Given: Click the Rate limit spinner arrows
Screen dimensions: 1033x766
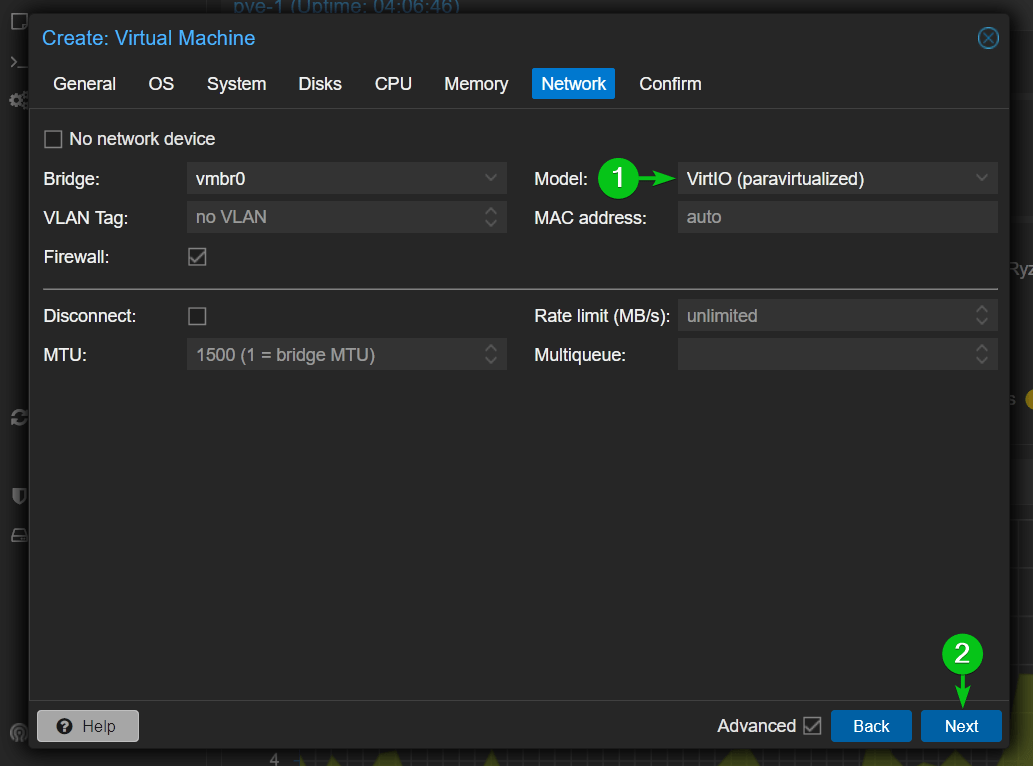Looking at the screenshot, I should click(x=982, y=315).
